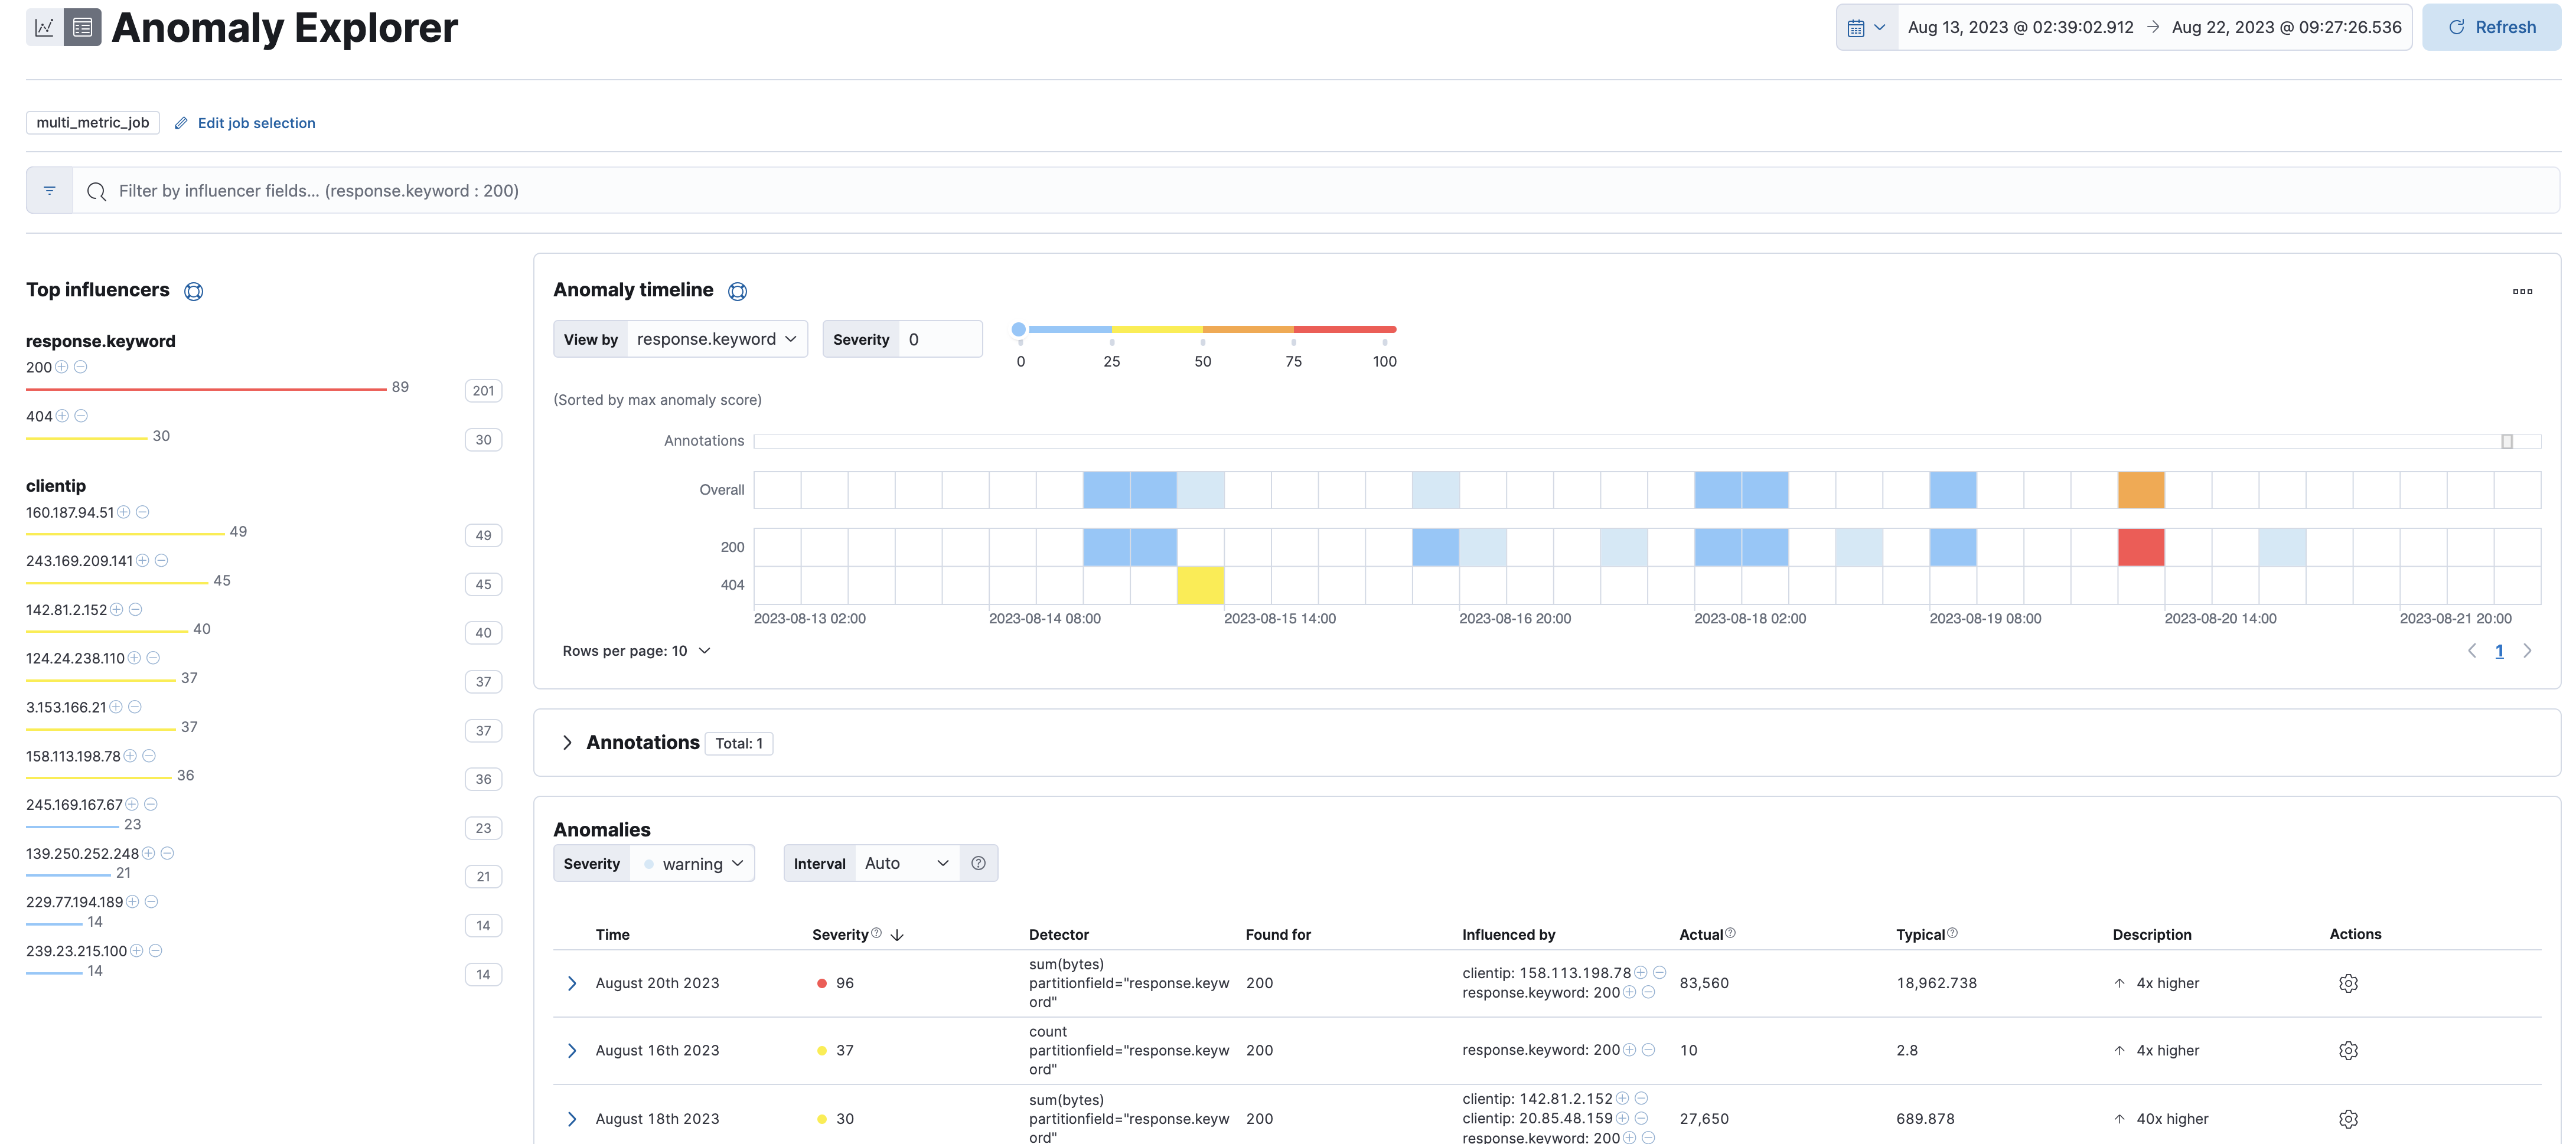2576x1144 pixels.
Task: Remove filter for clientip 239.23.215.100
Action: pyautogui.click(x=156, y=951)
